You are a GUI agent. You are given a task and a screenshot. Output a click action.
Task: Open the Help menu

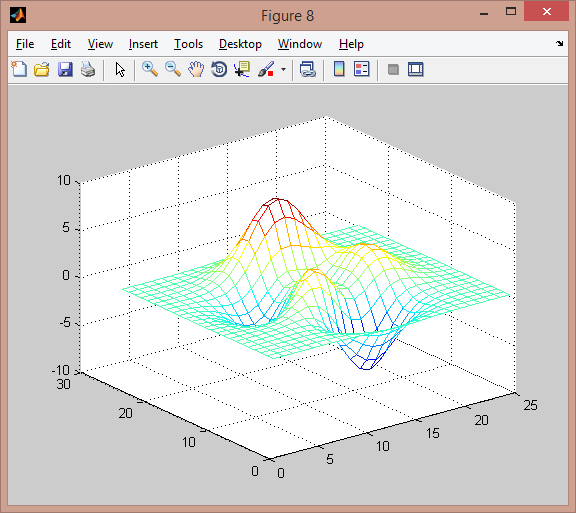(351, 44)
